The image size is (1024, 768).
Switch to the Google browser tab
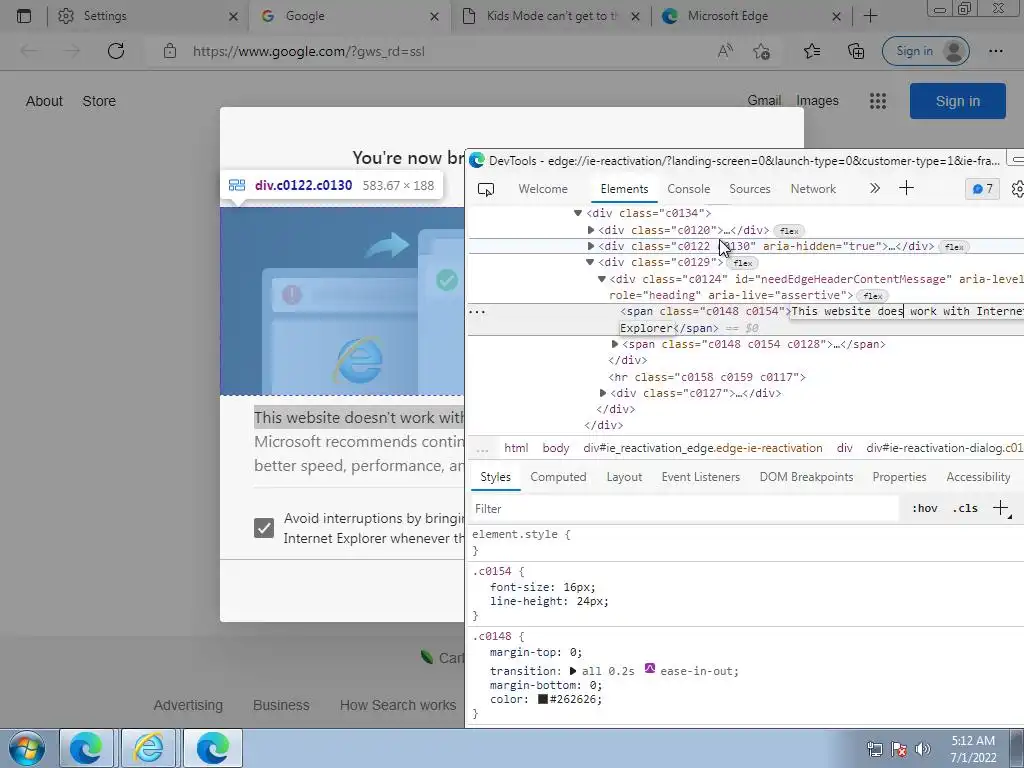pyautogui.click(x=350, y=16)
